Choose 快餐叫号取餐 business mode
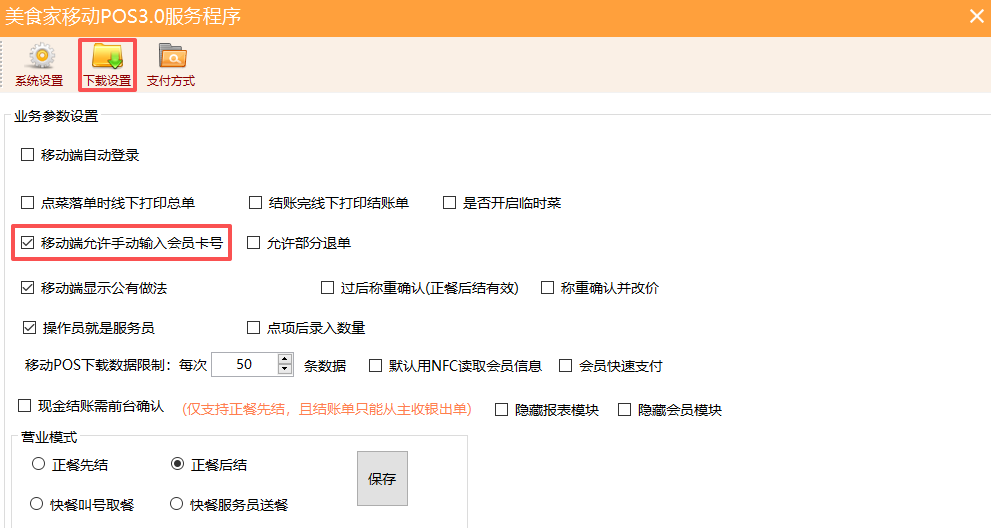The image size is (991, 528). click(38, 504)
